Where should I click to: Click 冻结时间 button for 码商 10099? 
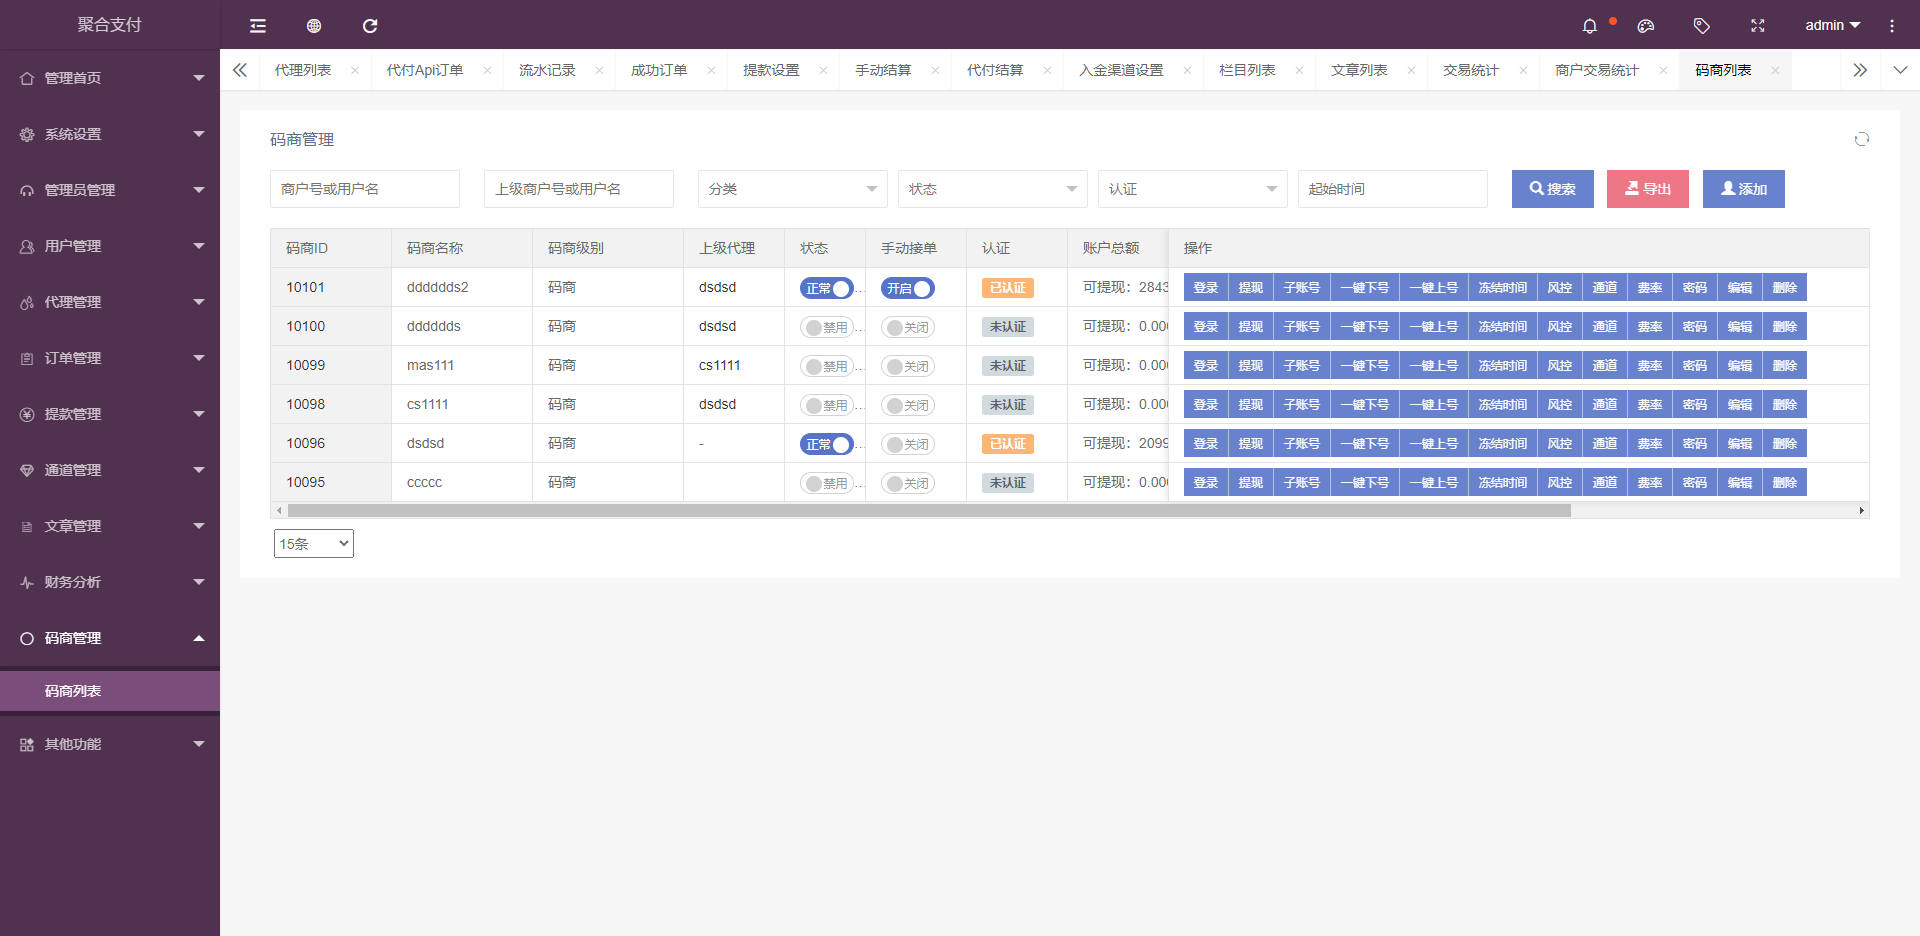point(1503,366)
